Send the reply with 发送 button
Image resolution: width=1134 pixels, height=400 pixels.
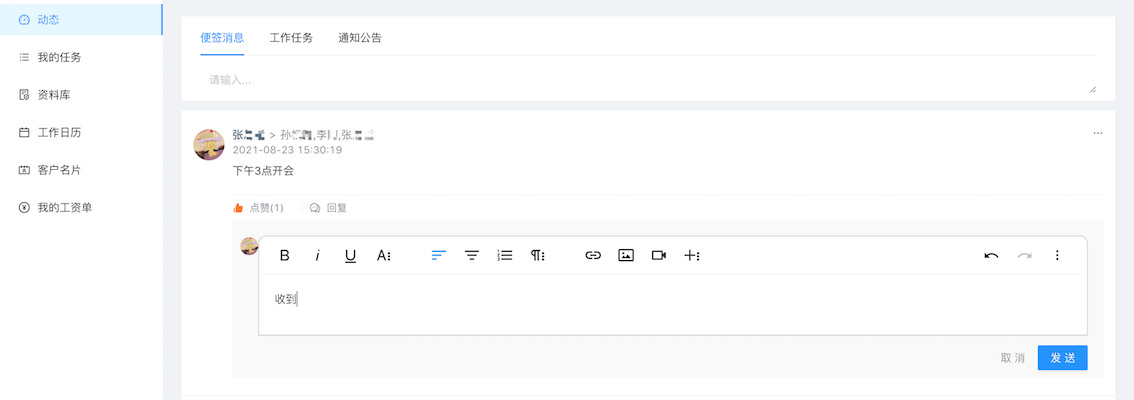point(1062,357)
